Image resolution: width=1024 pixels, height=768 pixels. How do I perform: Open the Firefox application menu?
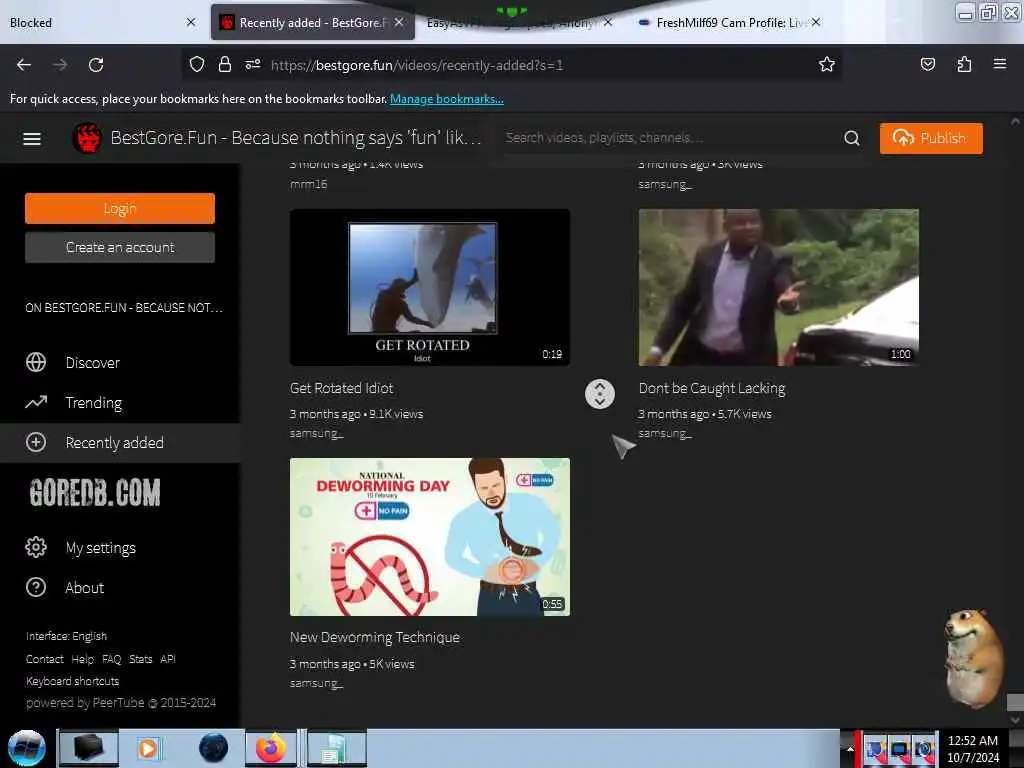(999, 64)
